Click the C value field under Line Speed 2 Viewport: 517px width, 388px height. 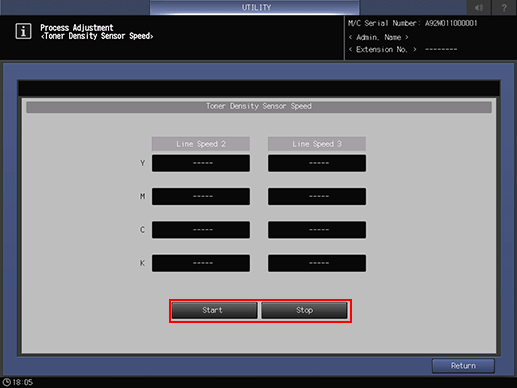[201, 230]
